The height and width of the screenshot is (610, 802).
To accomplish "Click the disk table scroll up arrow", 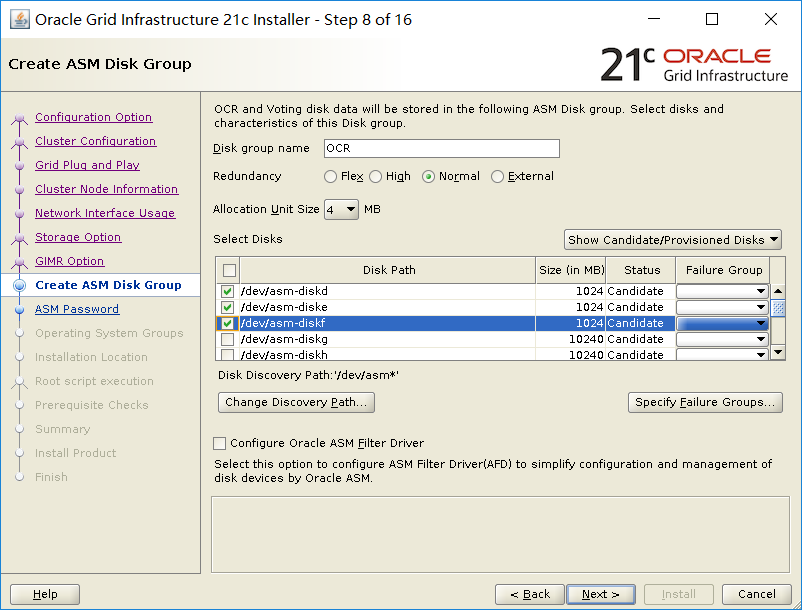I will click(778, 291).
